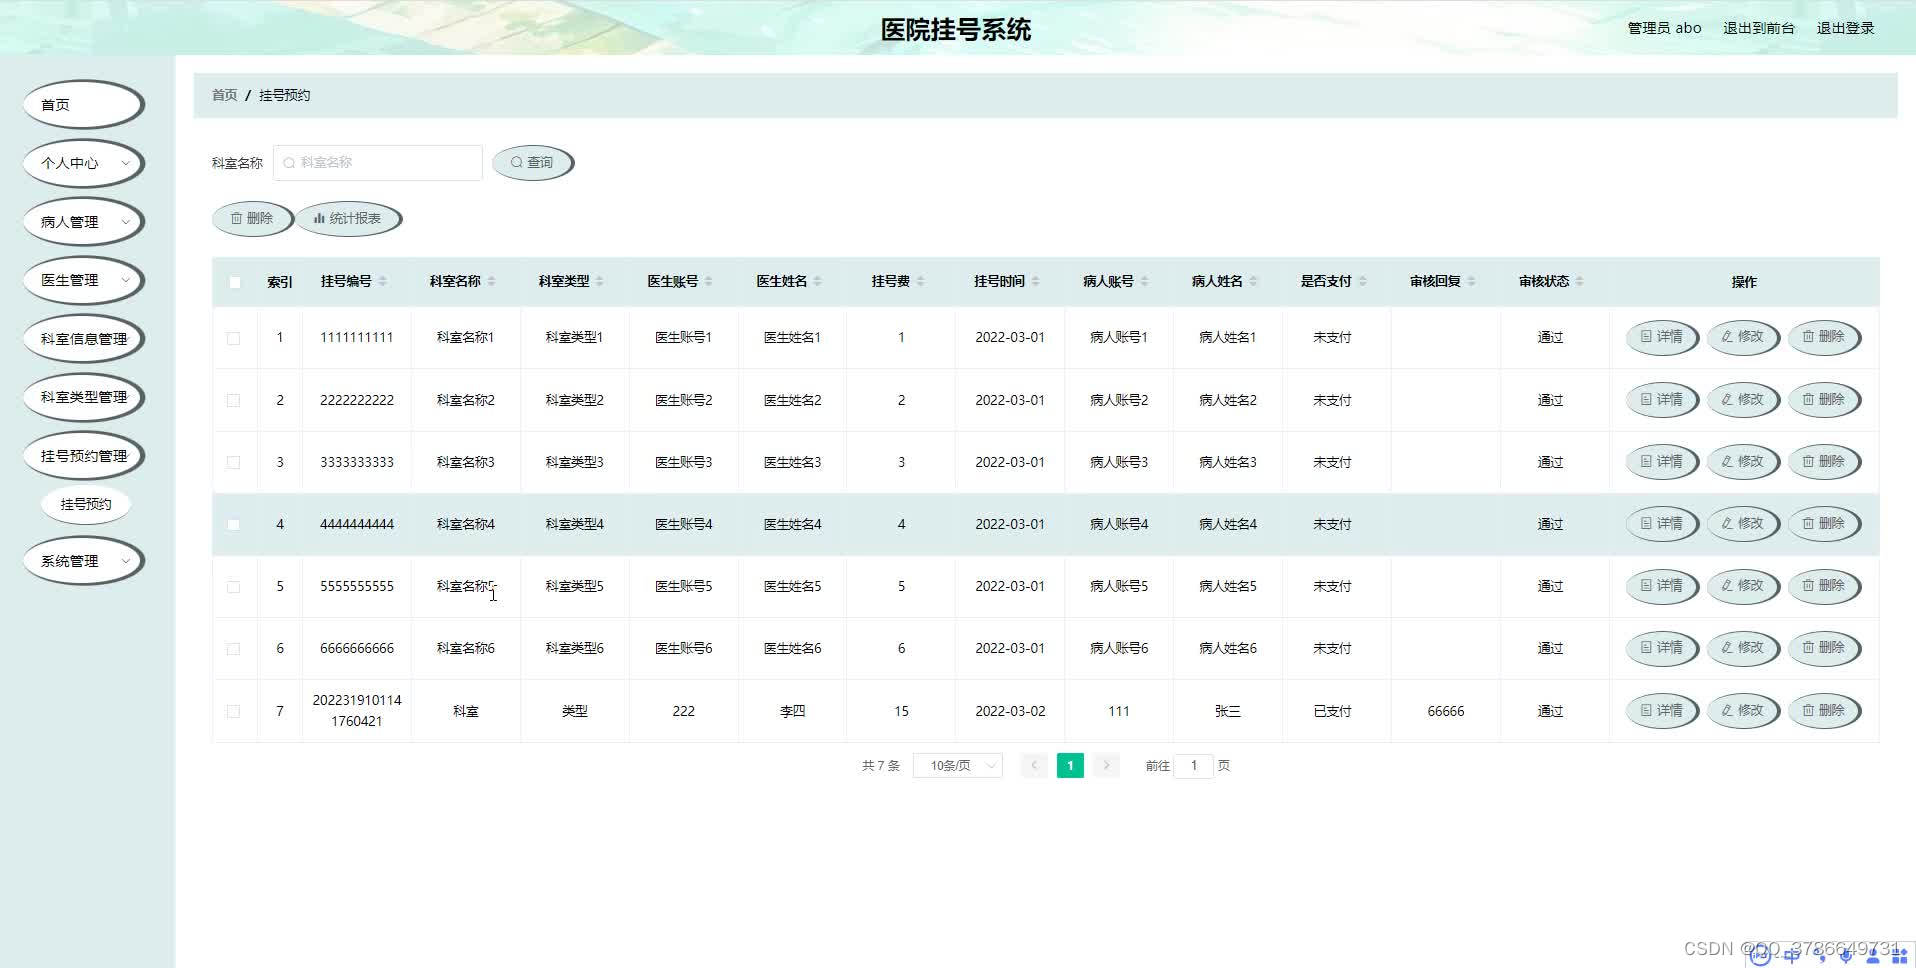Sort by 病人账号 column arrows

tap(1144, 282)
